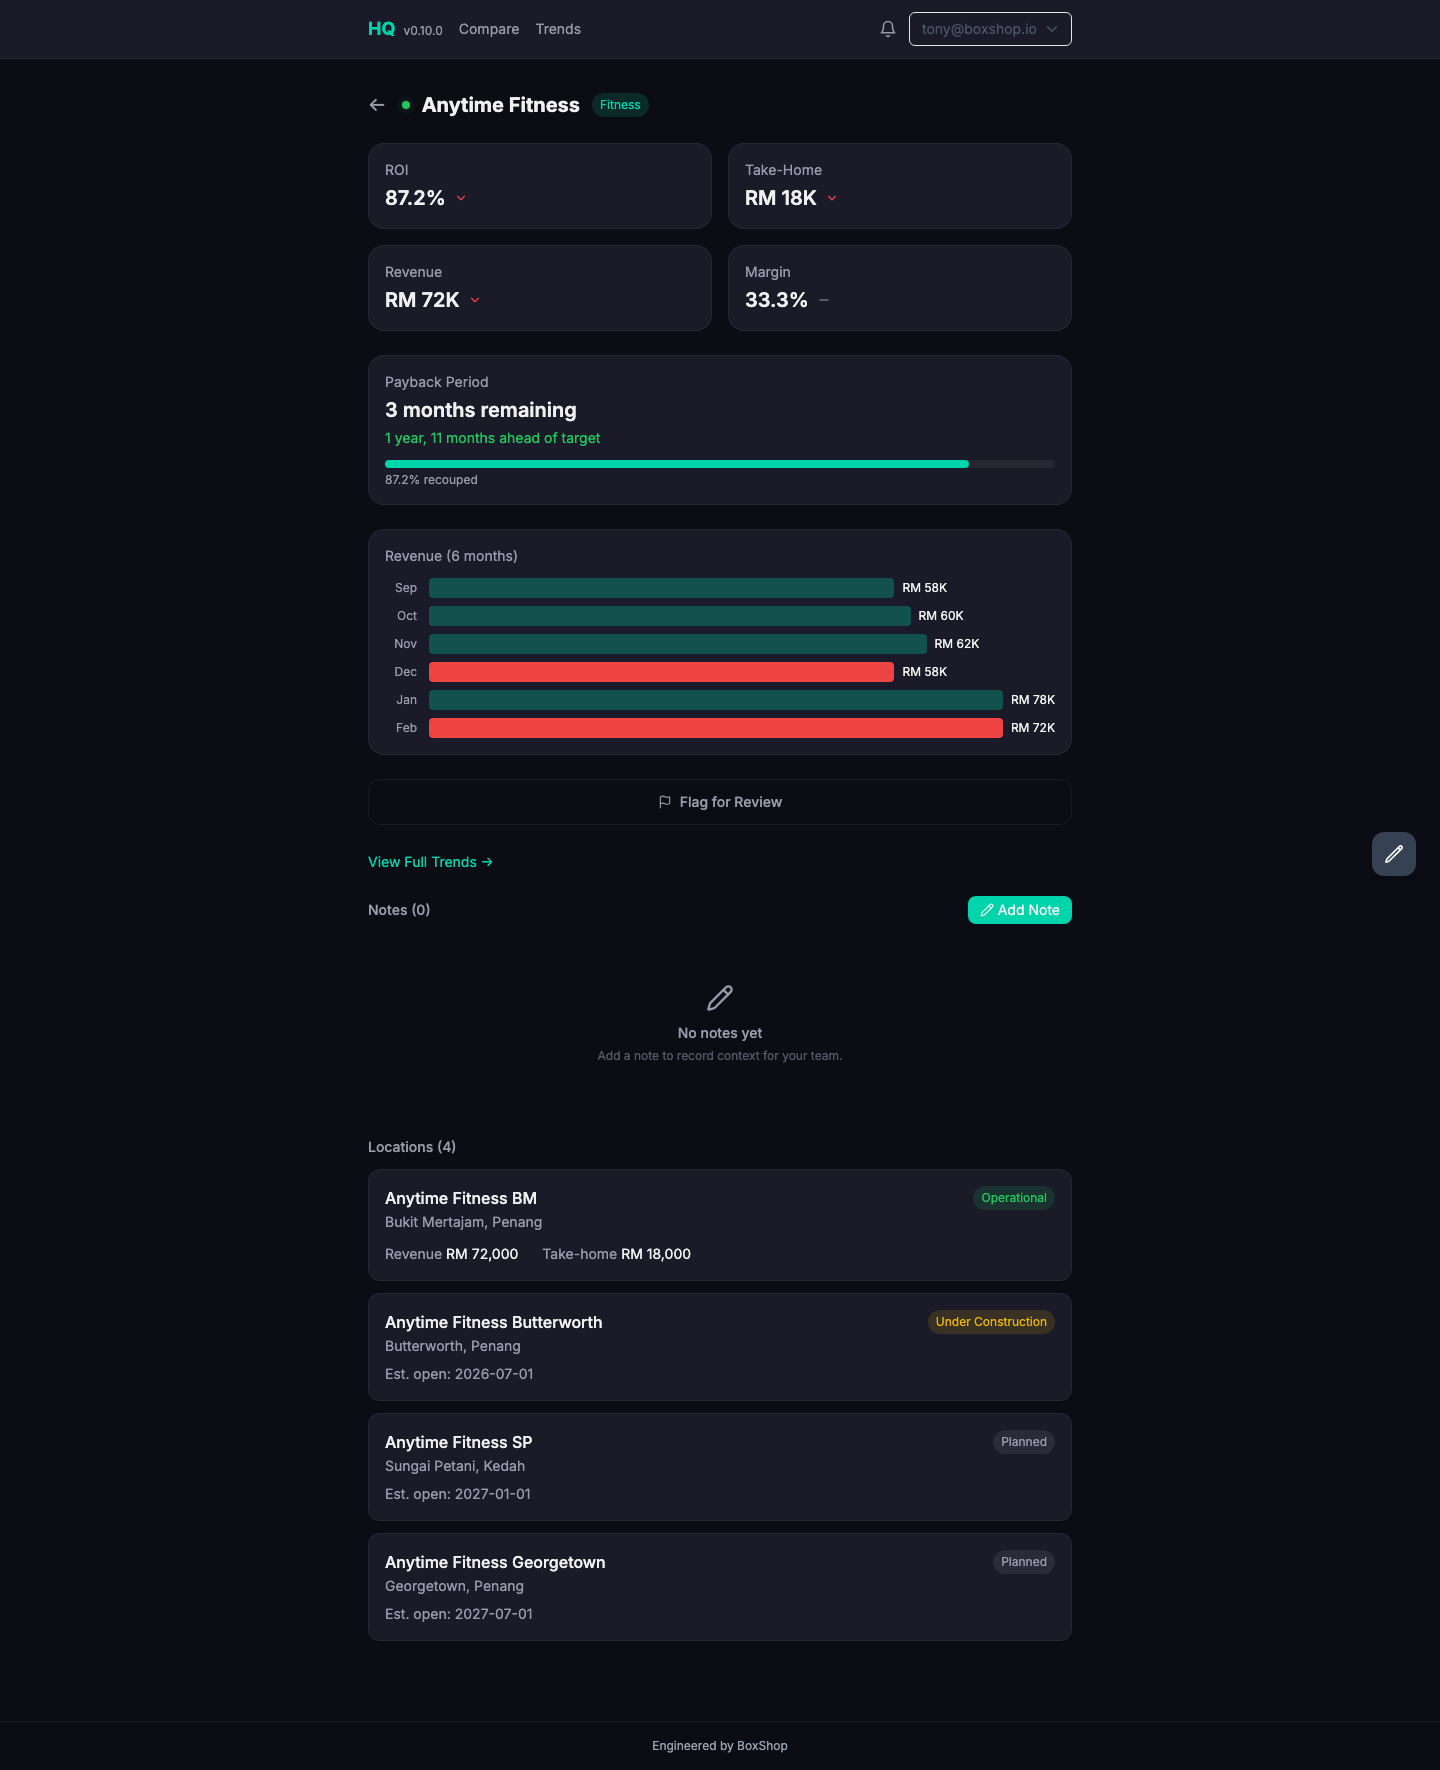Click the 'Engineered by BoxShop' footer text
1440x1770 pixels.
(x=720, y=1746)
